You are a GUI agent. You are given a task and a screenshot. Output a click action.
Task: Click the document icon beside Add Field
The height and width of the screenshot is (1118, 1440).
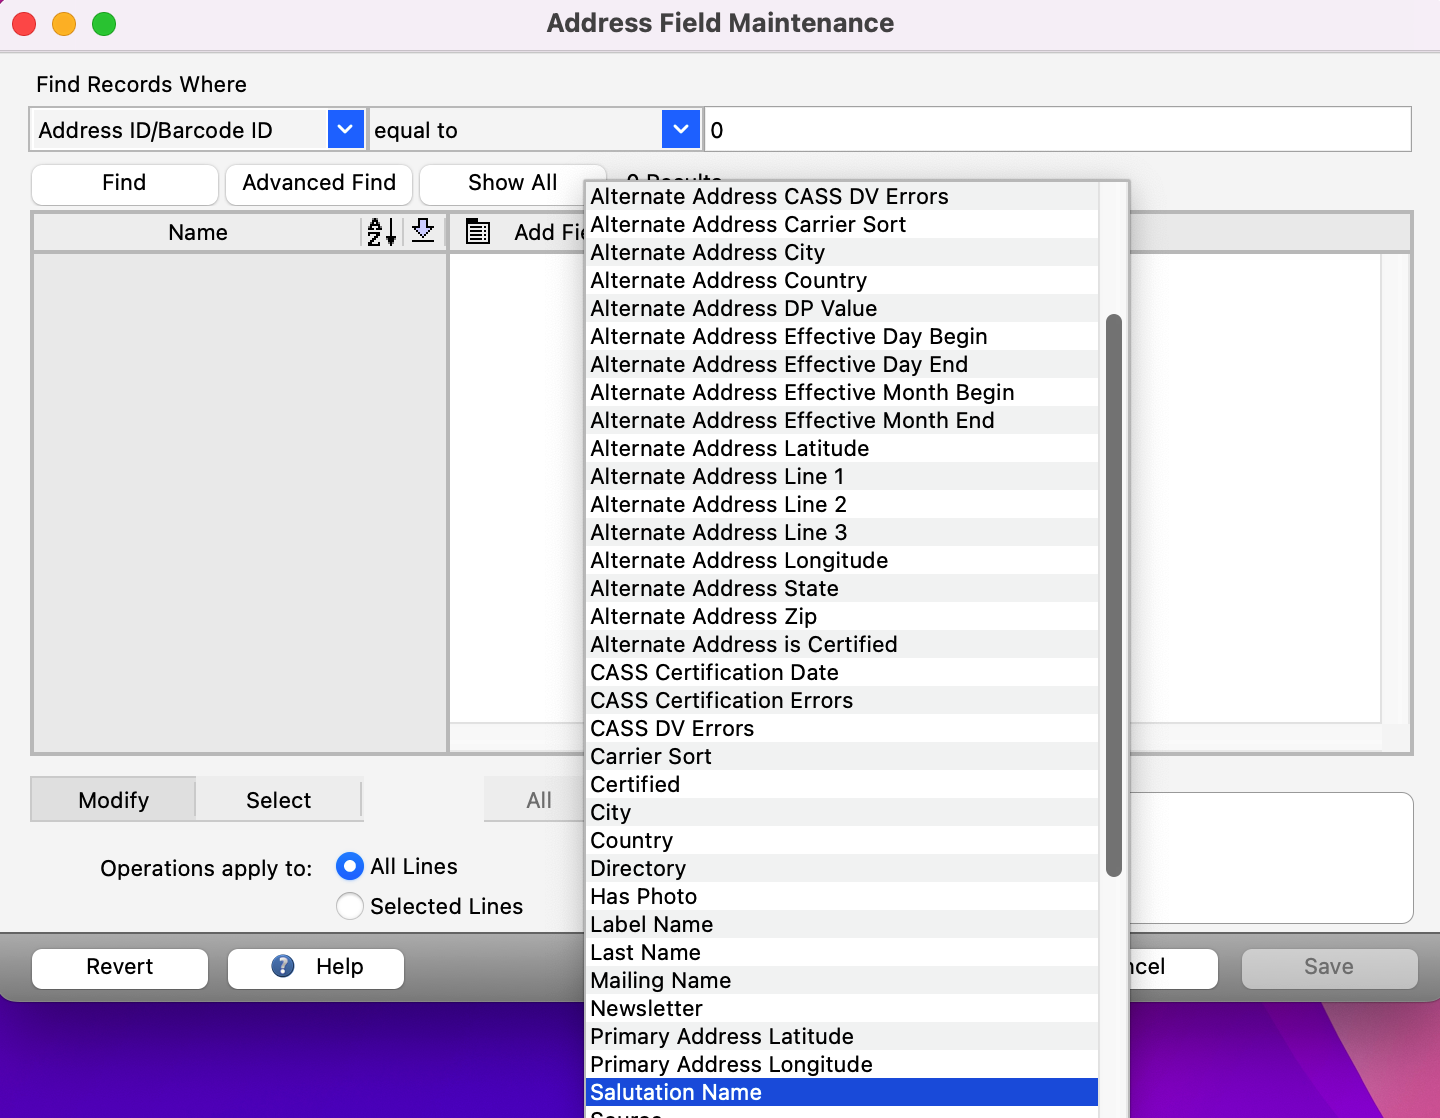(477, 231)
